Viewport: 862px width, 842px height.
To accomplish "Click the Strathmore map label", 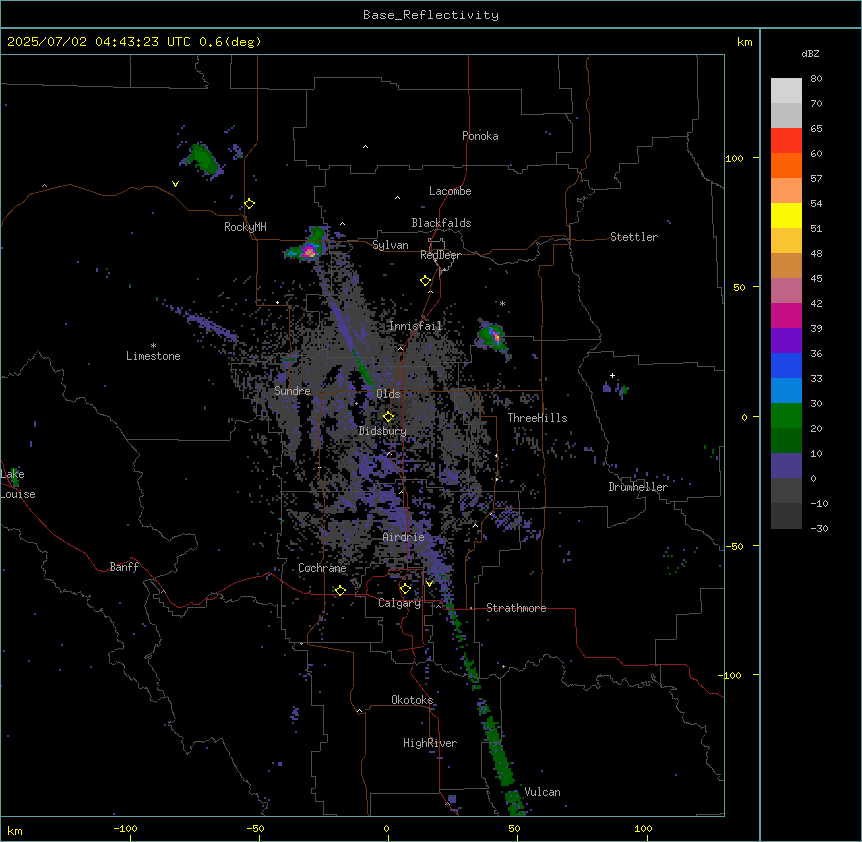I will (x=516, y=608).
